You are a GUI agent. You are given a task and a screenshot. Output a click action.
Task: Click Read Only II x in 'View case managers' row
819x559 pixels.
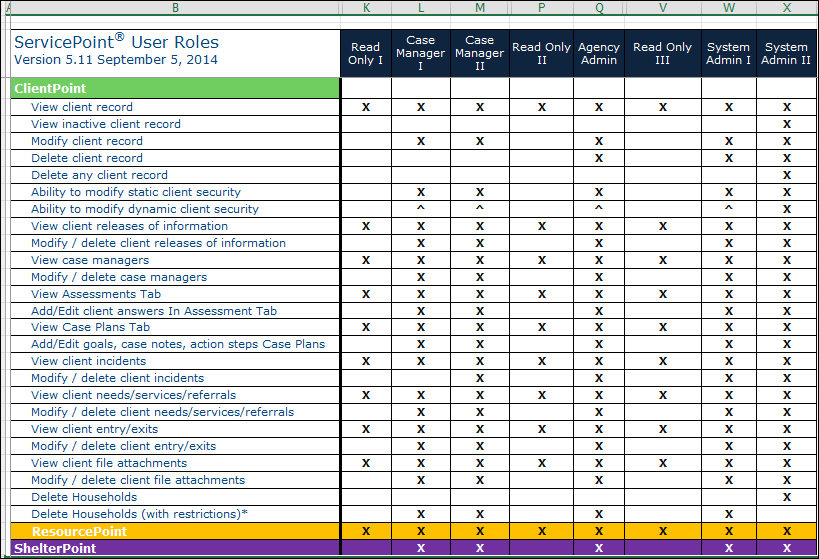542,260
